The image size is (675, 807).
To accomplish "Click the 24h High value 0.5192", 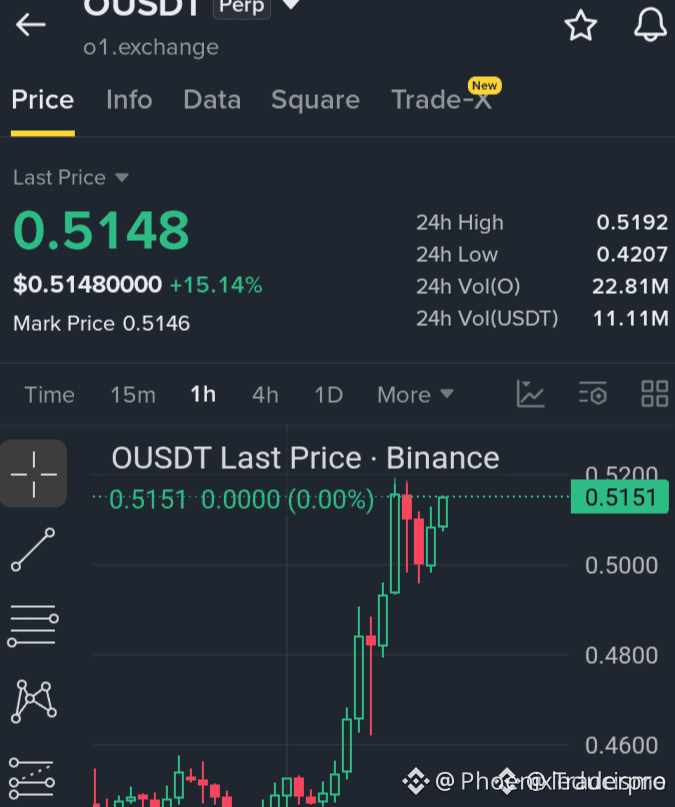I will click(x=632, y=222).
